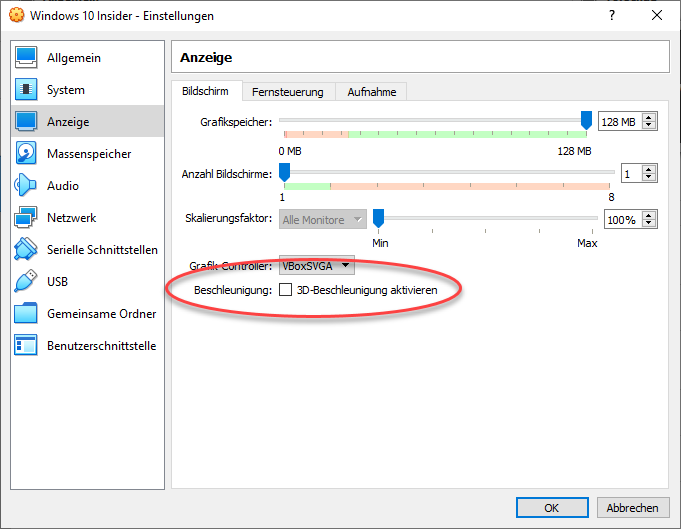Click the Grafikspeicher label
This screenshot has width=681, height=529.
[236, 122]
